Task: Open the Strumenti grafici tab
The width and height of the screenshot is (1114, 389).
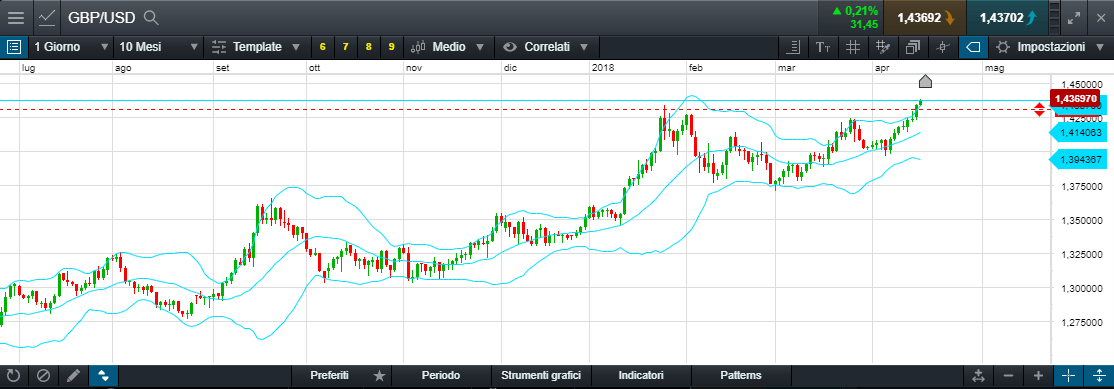Action: coord(541,376)
